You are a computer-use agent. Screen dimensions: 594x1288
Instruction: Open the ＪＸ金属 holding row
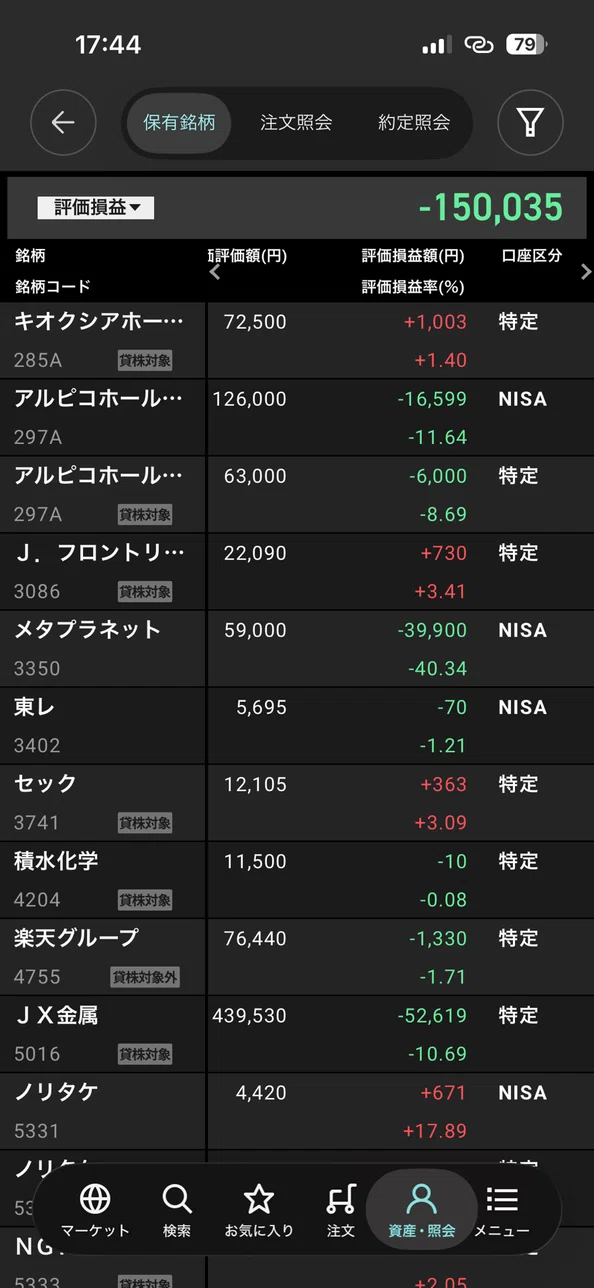coord(297,1034)
